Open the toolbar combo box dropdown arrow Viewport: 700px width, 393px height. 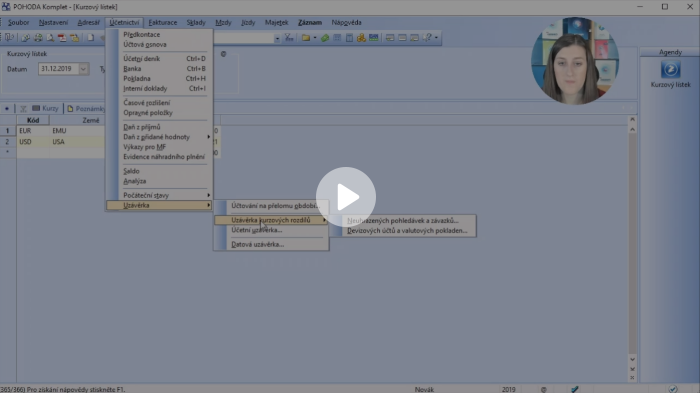(x=277, y=38)
